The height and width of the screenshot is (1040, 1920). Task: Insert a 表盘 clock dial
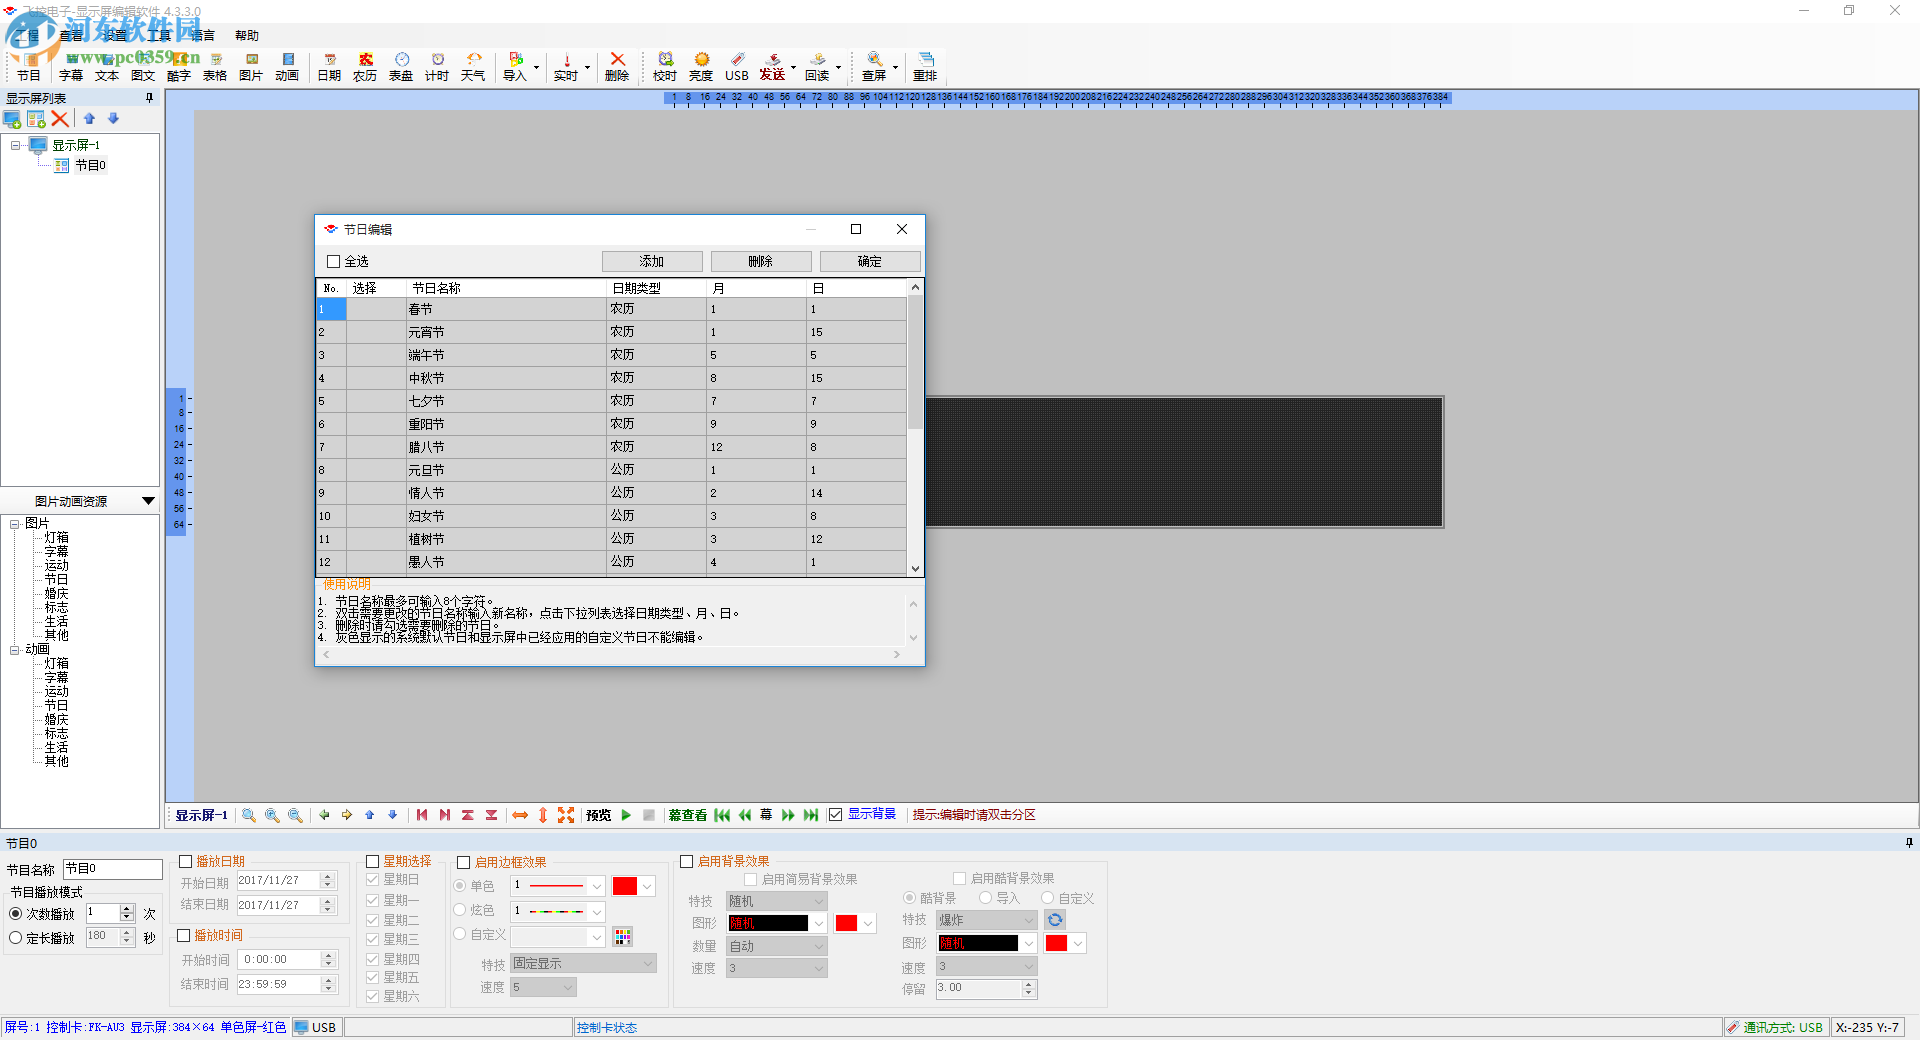tap(401, 67)
